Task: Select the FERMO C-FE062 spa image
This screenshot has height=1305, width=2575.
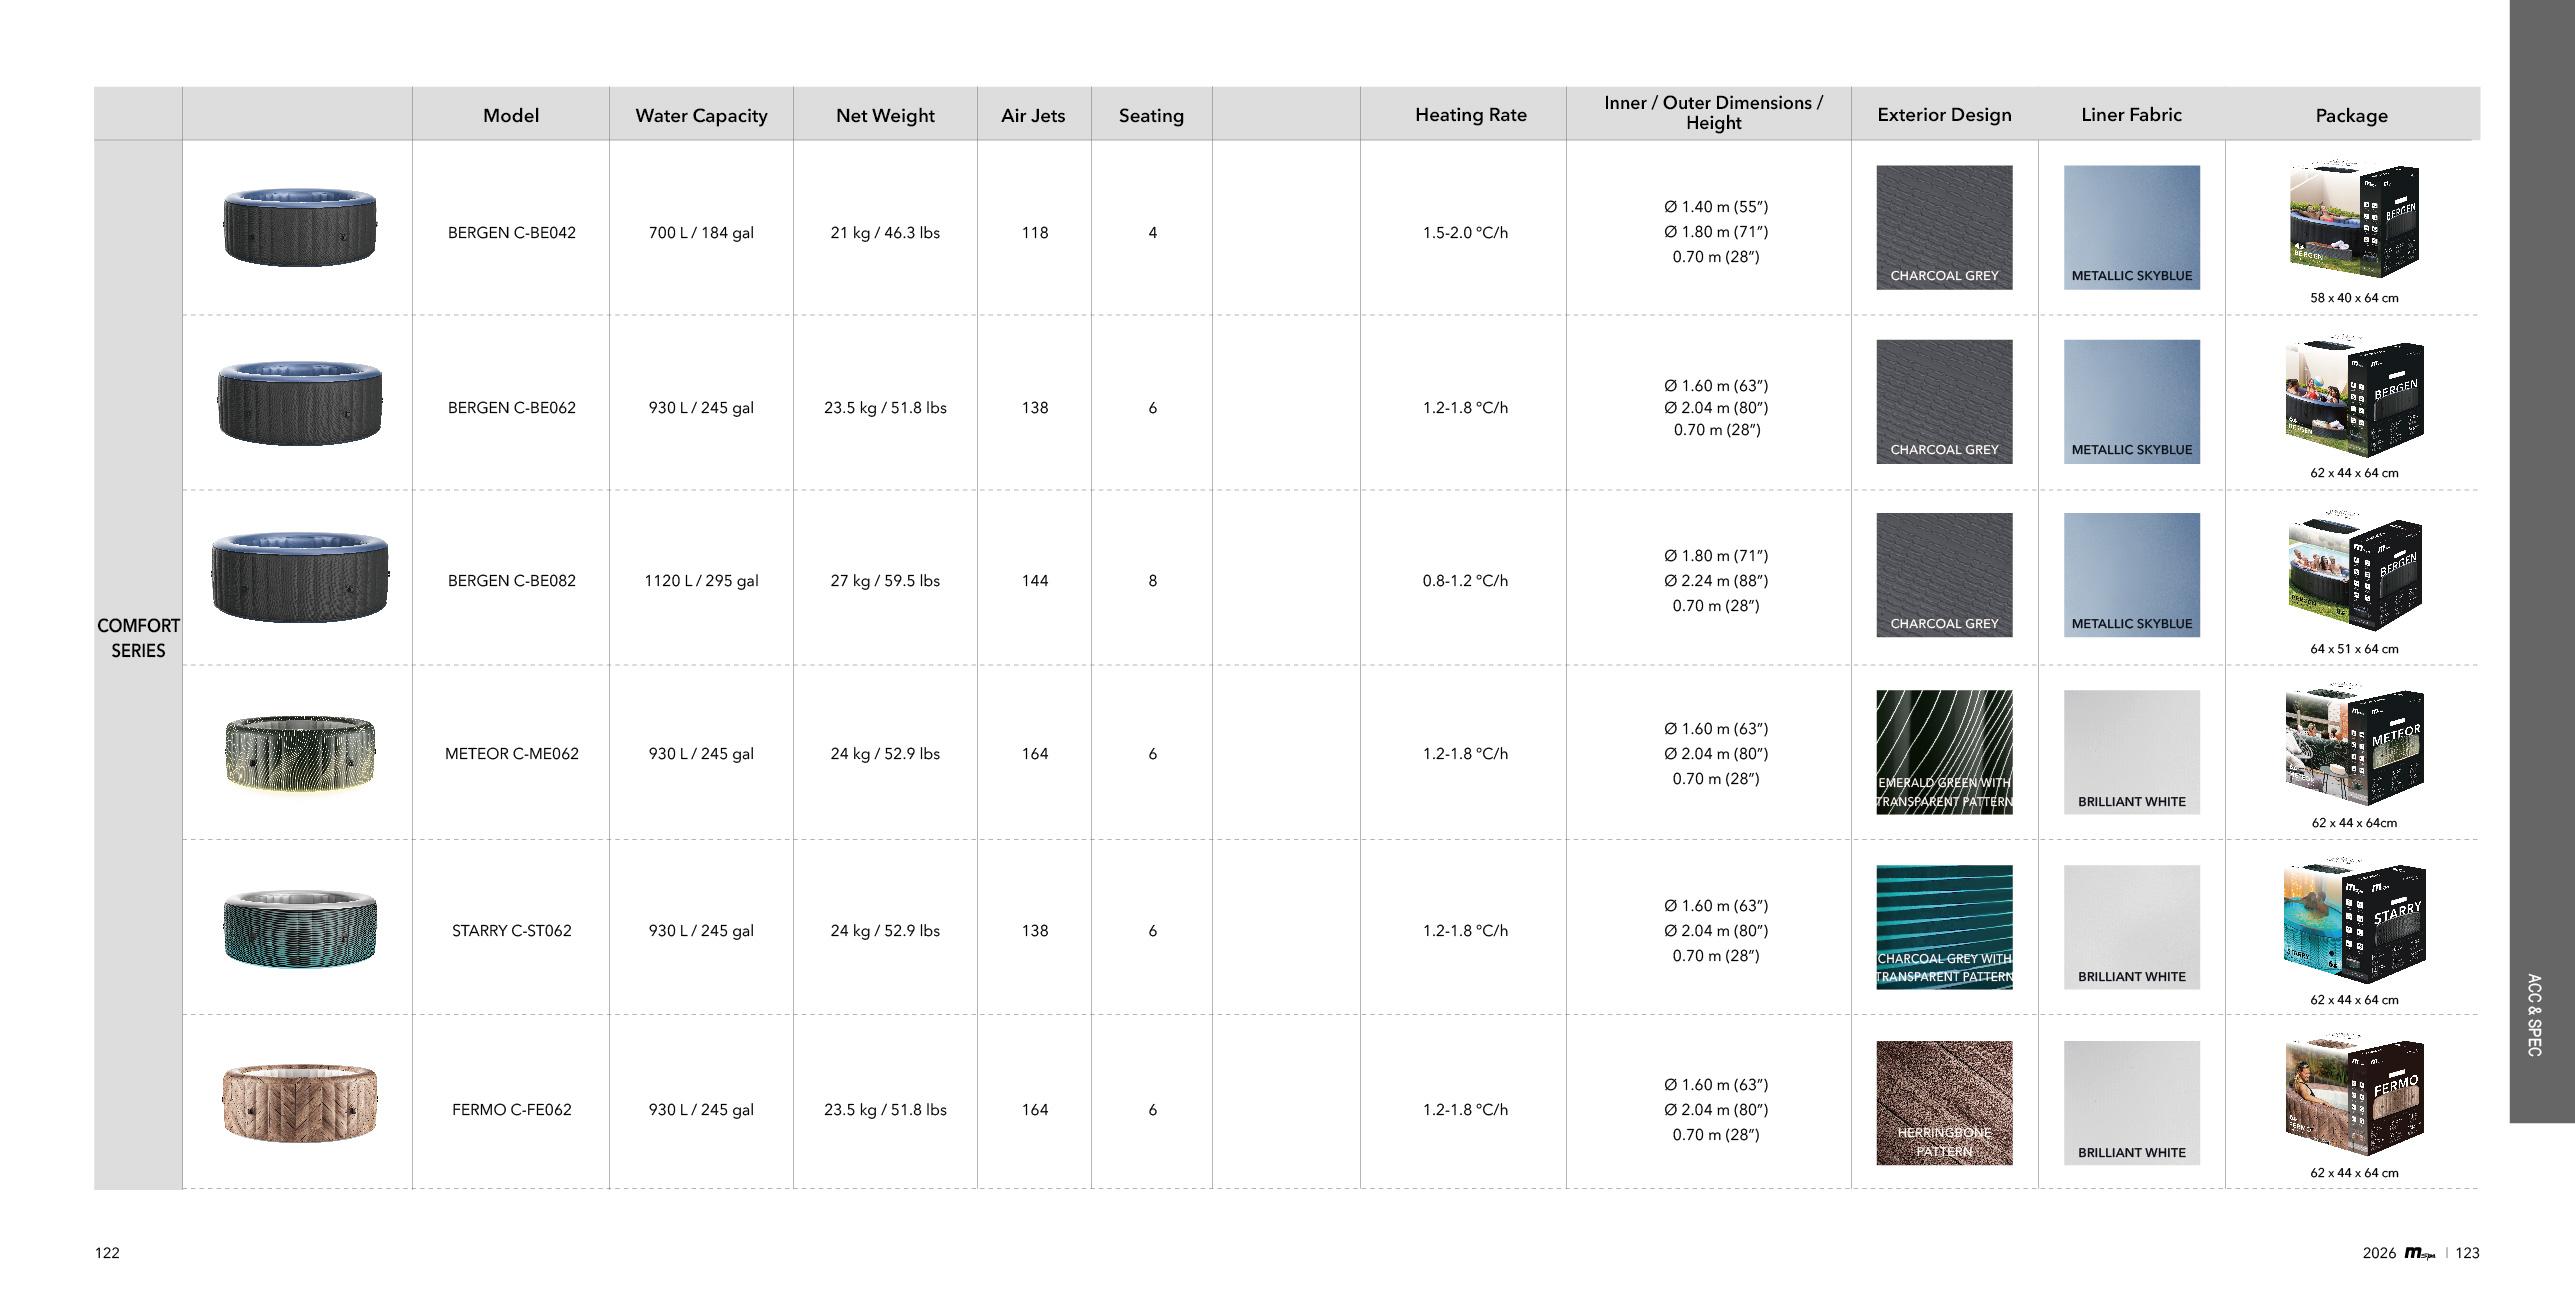Action: (300, 1102)
